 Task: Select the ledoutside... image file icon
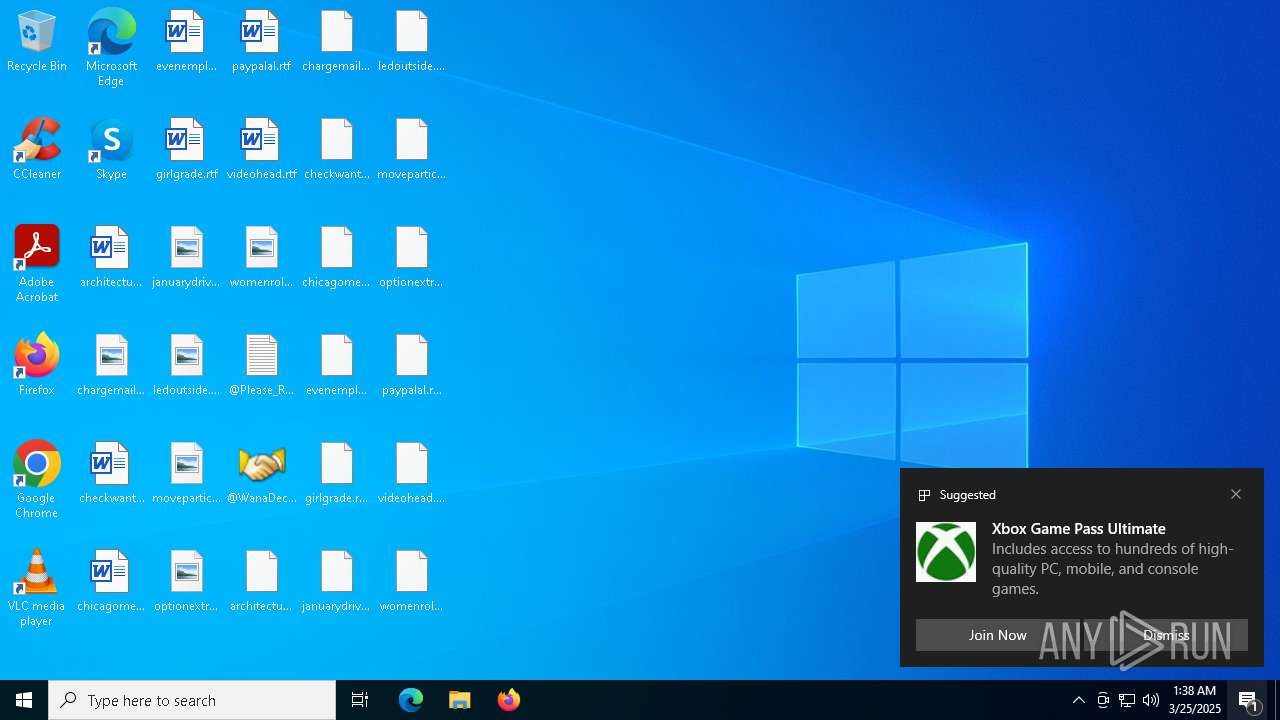[186, 366]
